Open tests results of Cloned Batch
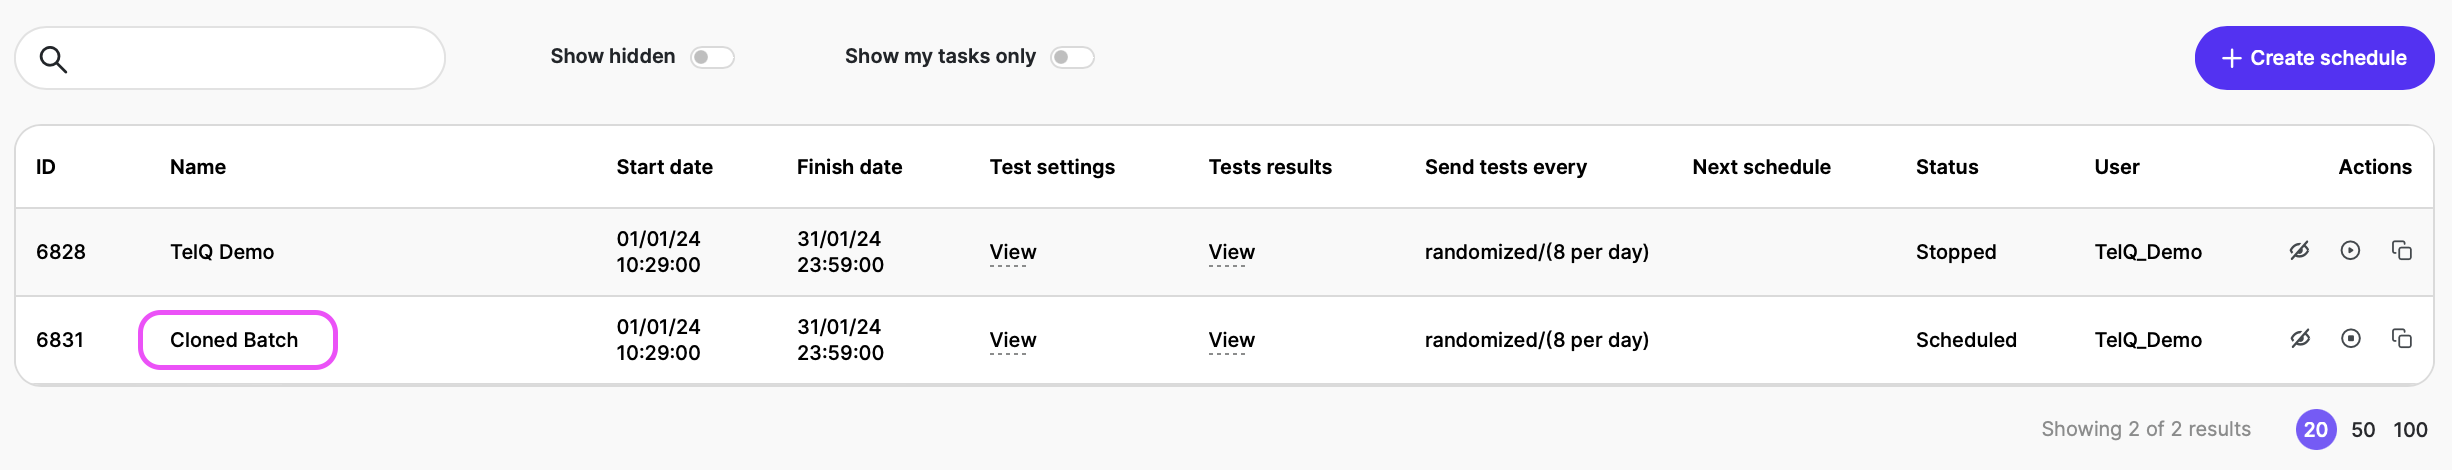The width and height of the screenshot is (2452, 470). pyautogui.click(x=1231, y=340)
